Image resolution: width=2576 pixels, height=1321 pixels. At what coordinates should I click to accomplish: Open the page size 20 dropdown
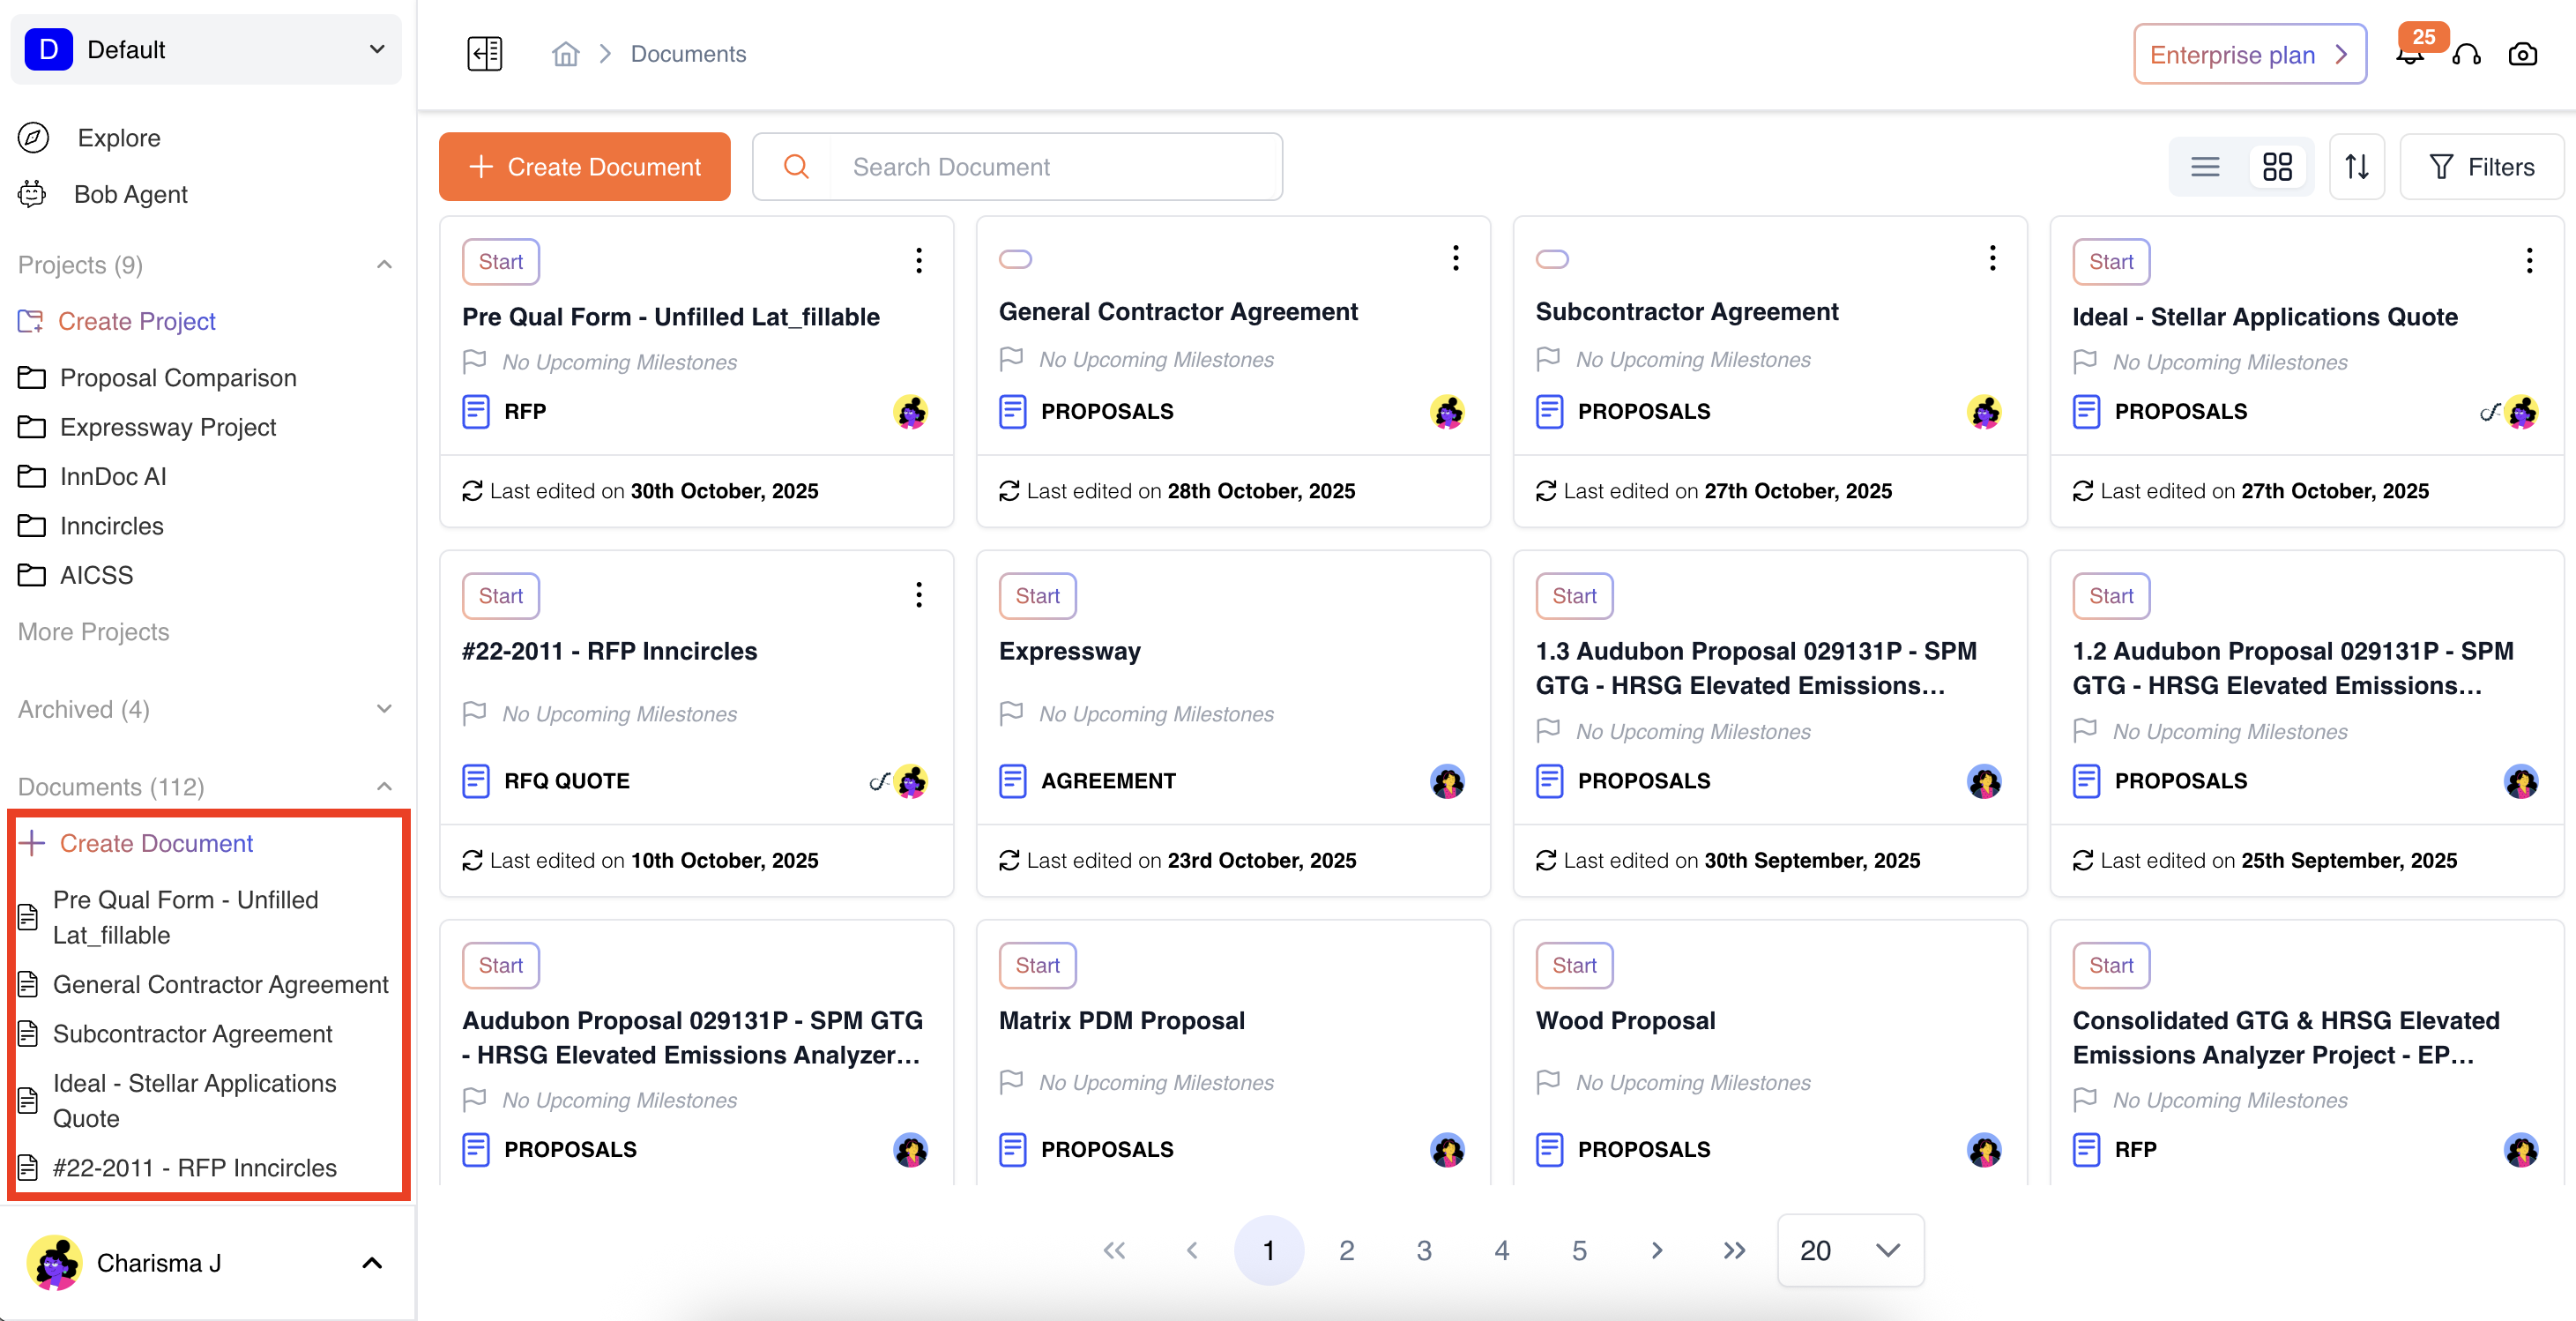[1849, 1250]
